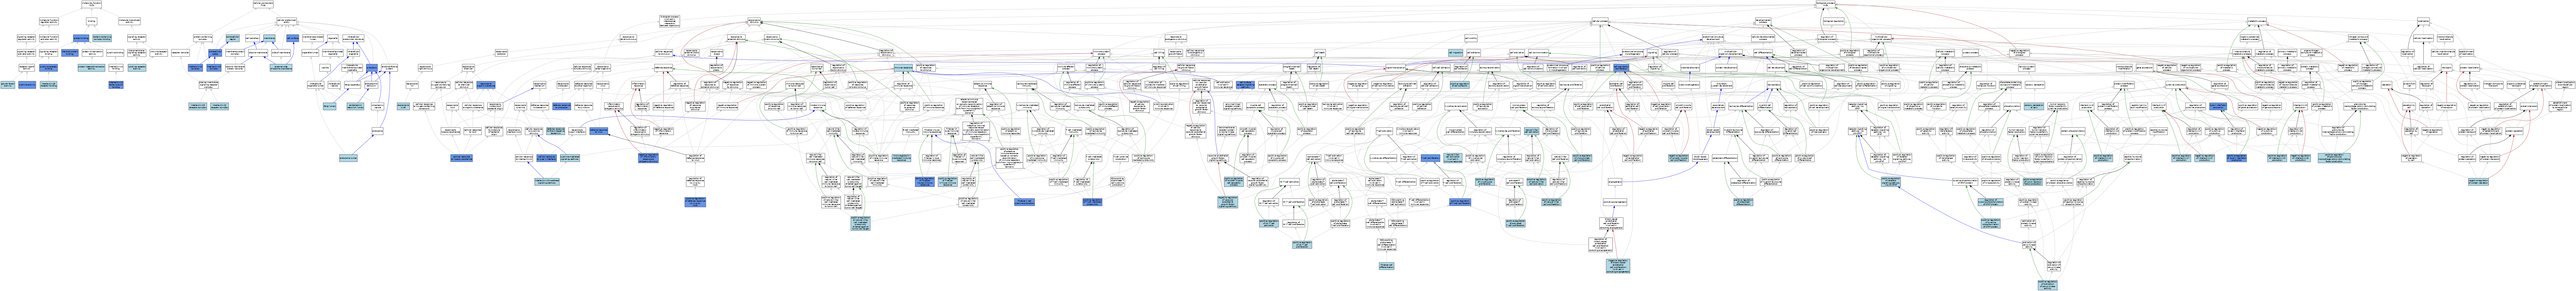2576x291 pixels.
Task: Click the blue type II interferon production node
Action: [2218, 106]
